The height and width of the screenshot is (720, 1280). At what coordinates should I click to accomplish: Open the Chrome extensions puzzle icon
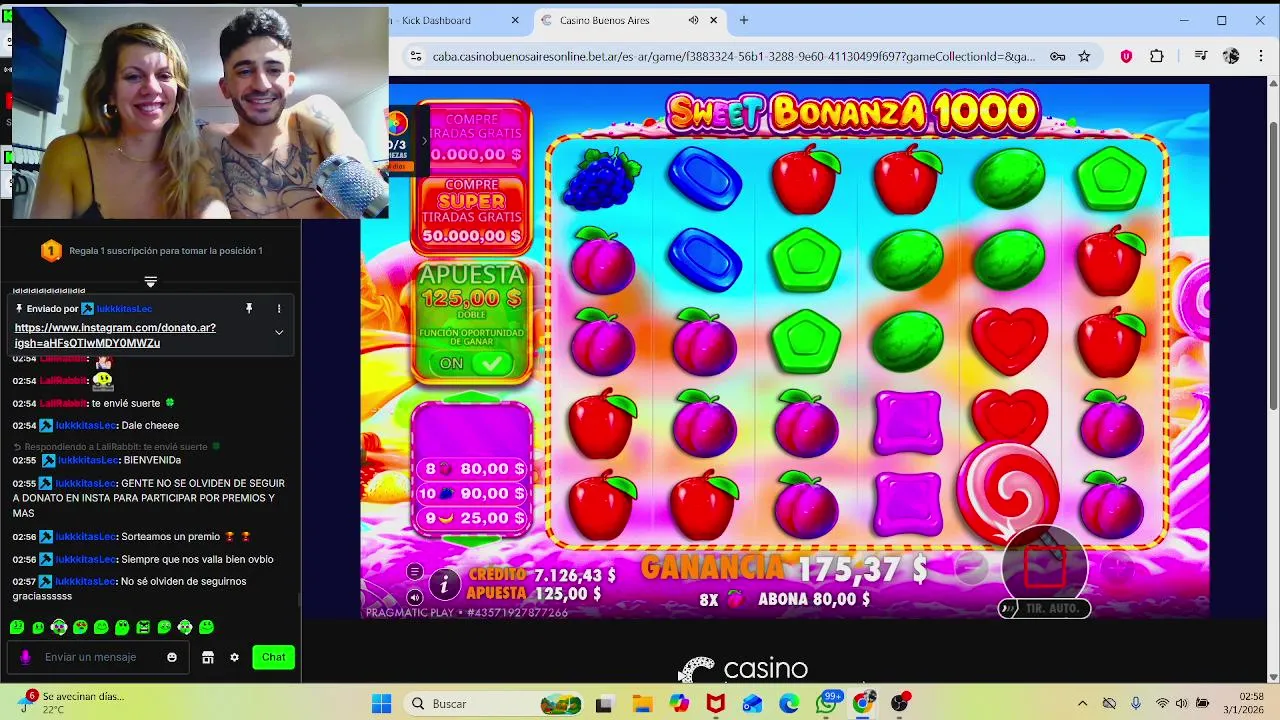[1159, 57]
